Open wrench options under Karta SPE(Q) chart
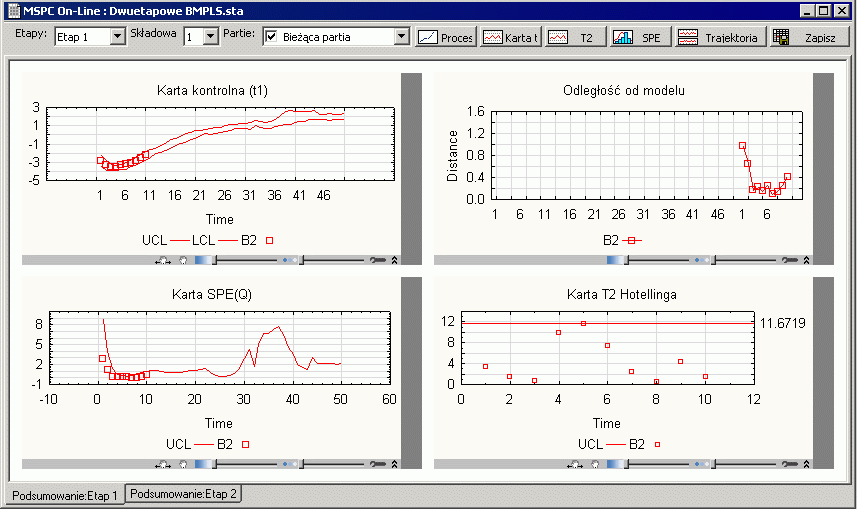Screen dimensions: 857x509 click(378, 464)
